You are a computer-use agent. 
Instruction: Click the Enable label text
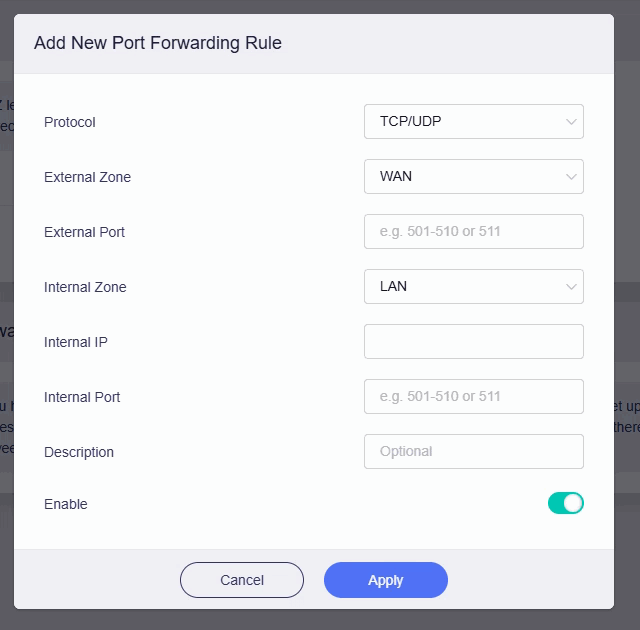66,504
